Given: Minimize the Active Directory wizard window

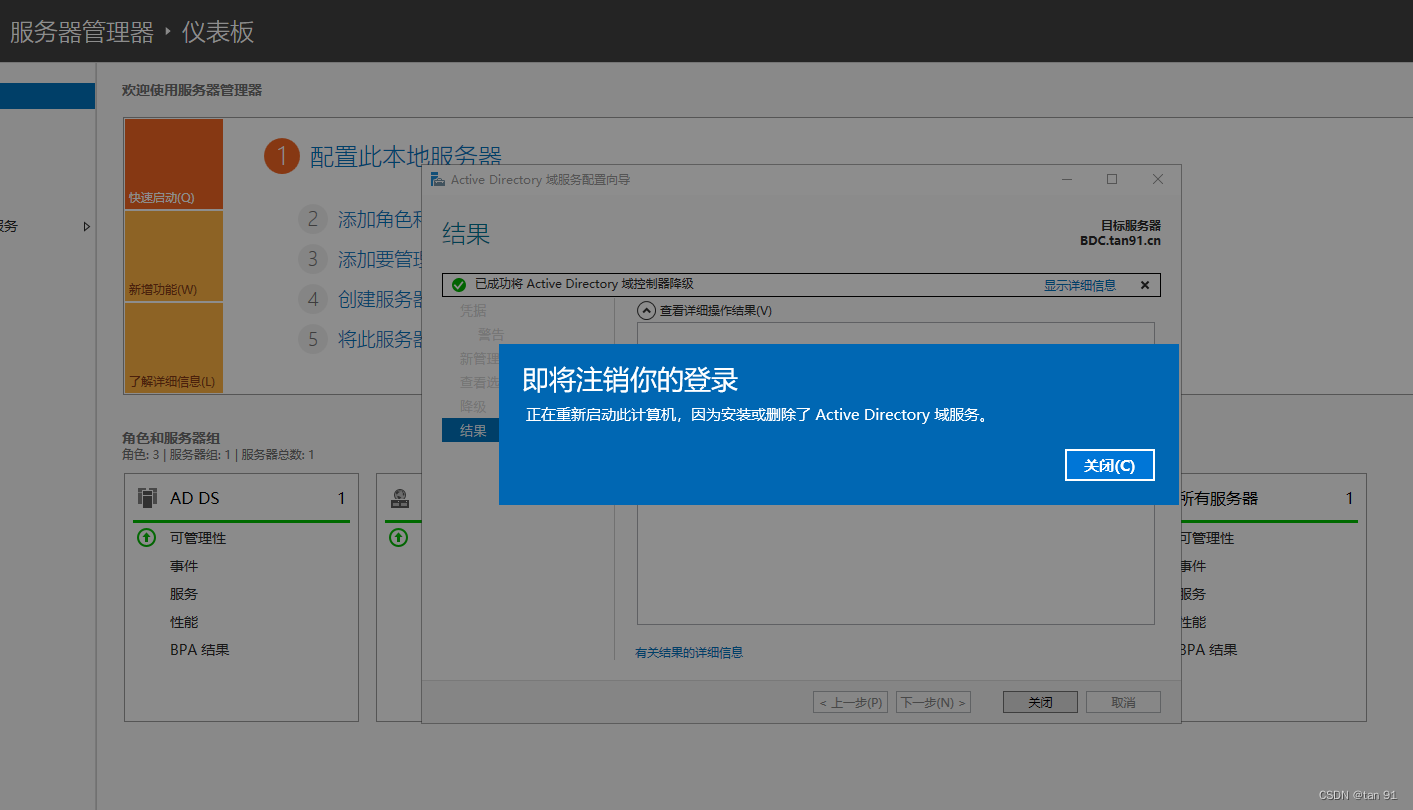Looking at the screenshot, I should coord(1067,179).
